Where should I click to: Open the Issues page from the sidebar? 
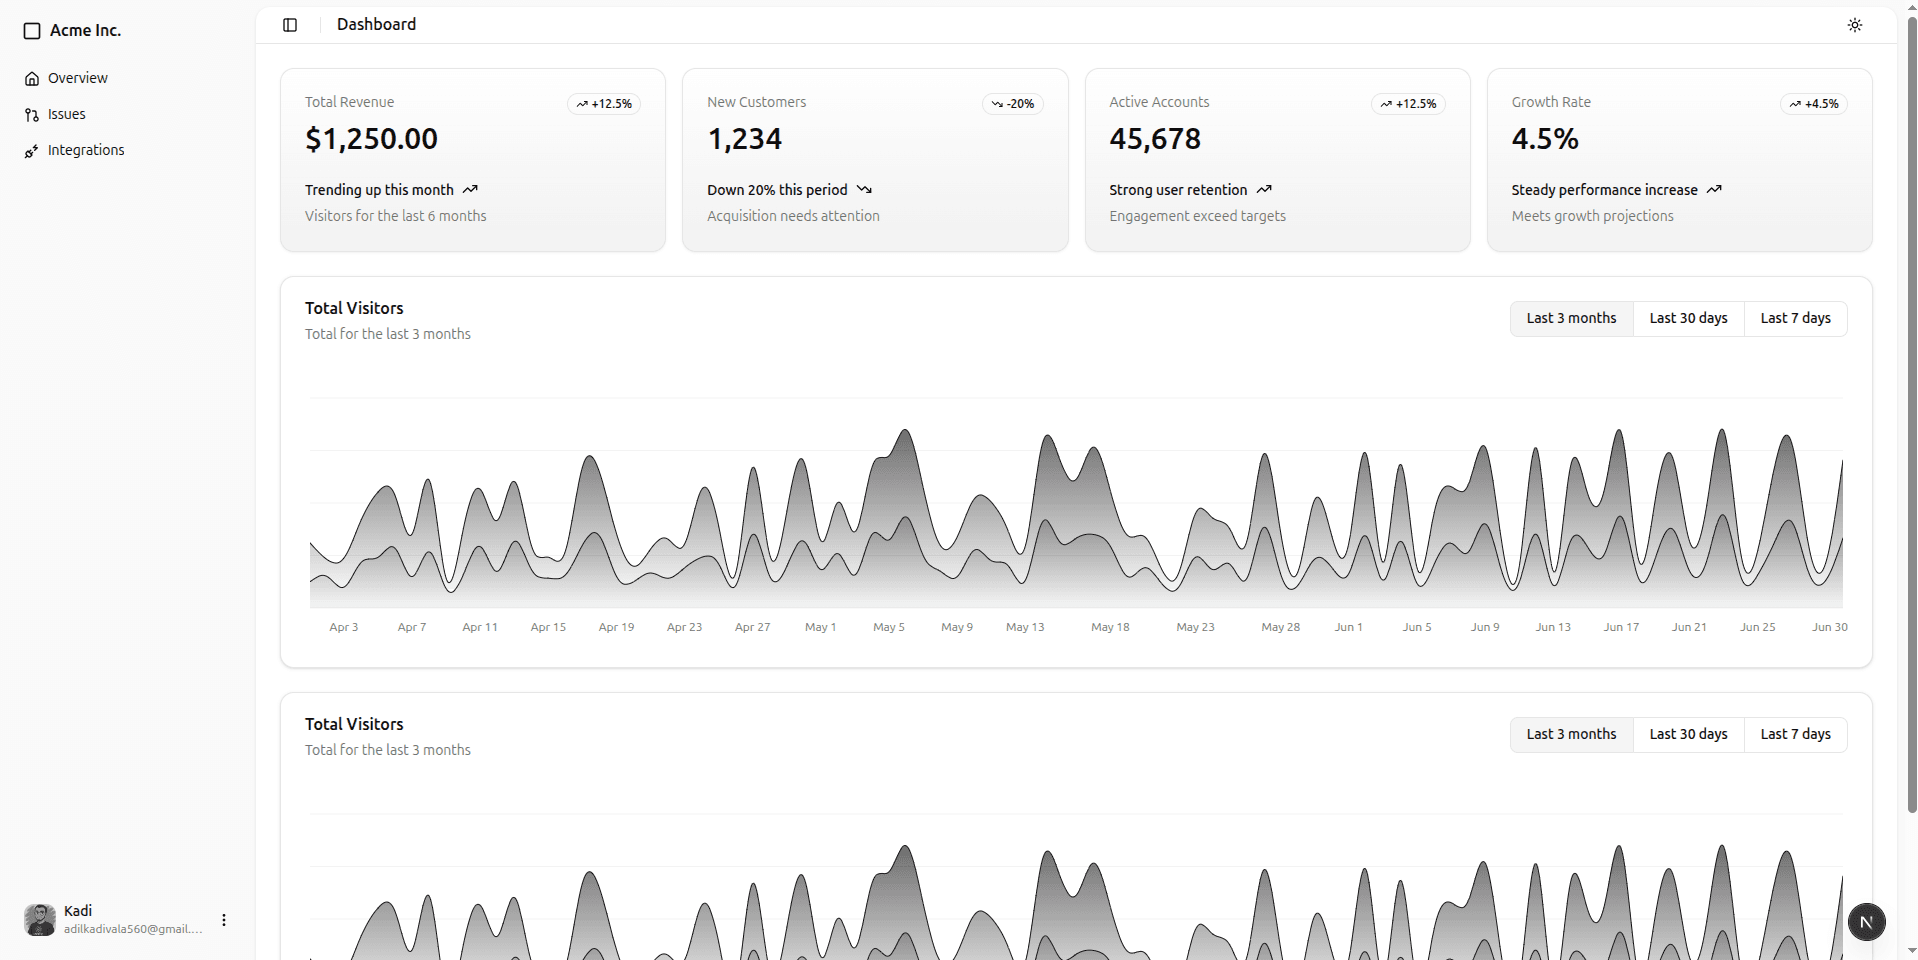coord(66,114)
